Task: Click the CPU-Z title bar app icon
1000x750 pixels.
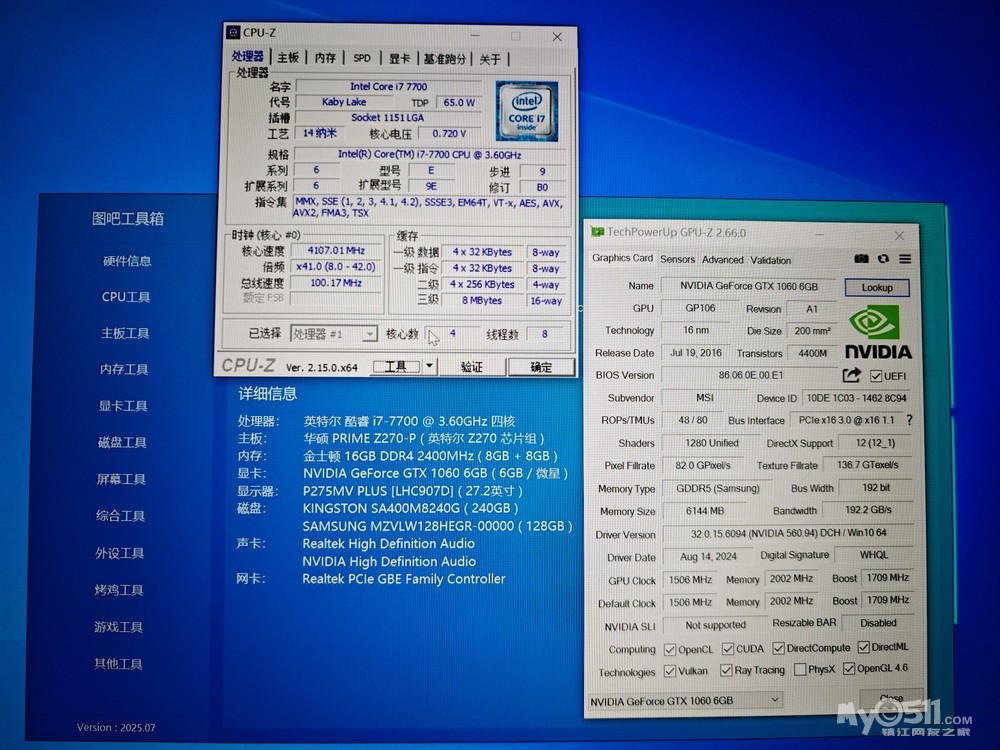Action: (233, 33)
